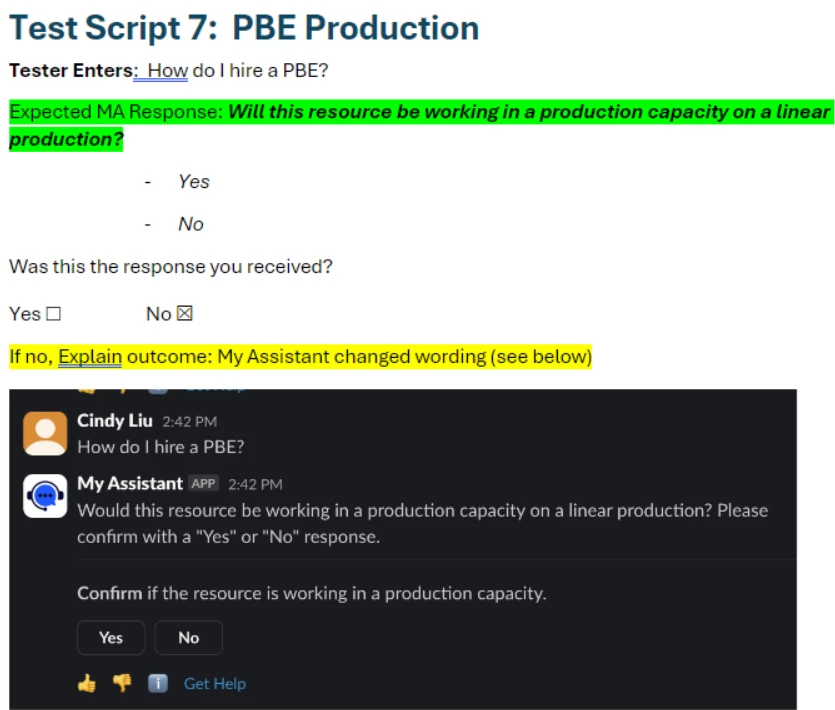
Task: Click the Cindy Liu sender name
Action: click(x=114, y=421)
